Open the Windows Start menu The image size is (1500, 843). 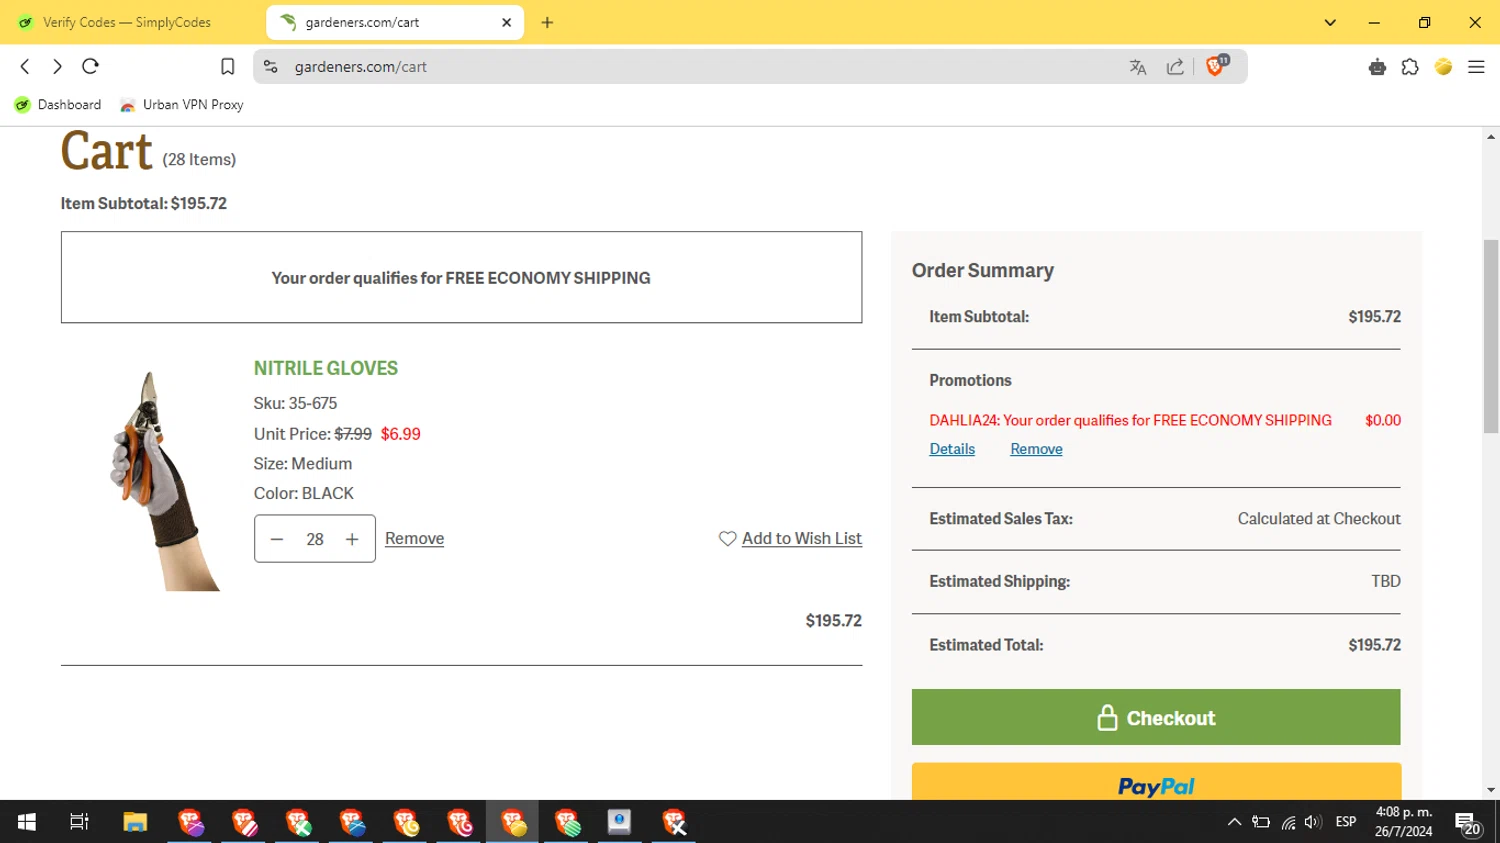(27, 822)
